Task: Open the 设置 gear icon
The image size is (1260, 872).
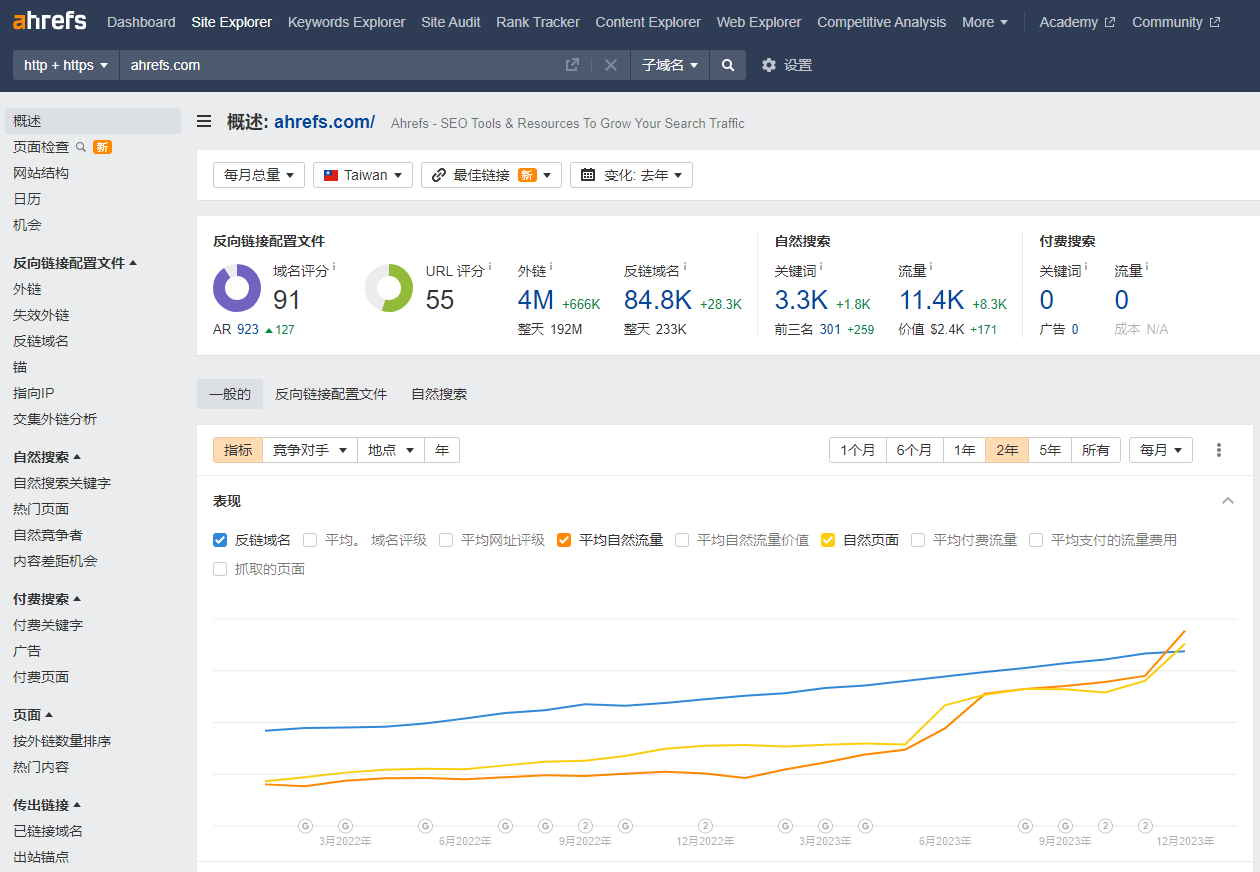Action: [768, 64]
